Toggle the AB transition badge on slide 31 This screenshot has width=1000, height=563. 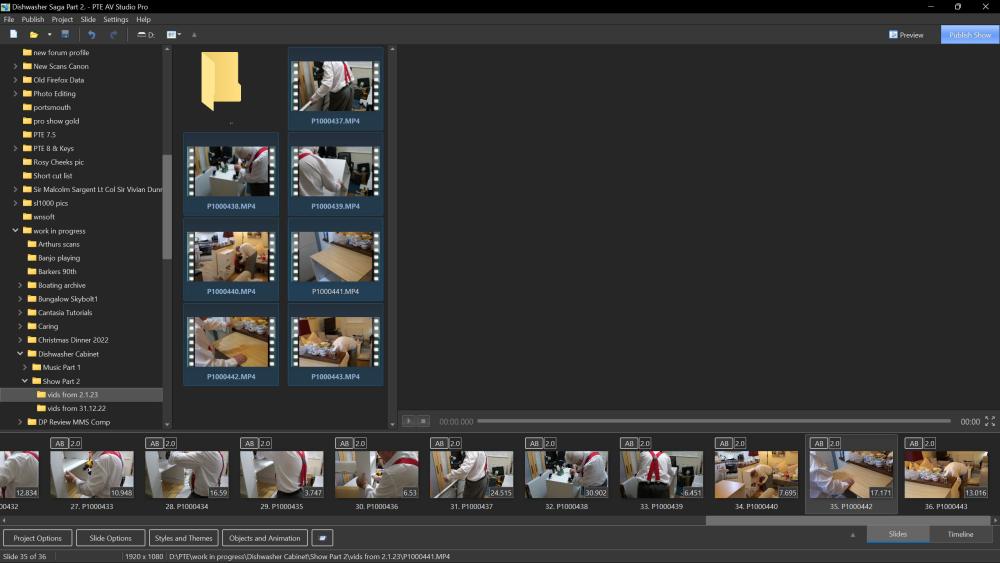pos(439,443)
